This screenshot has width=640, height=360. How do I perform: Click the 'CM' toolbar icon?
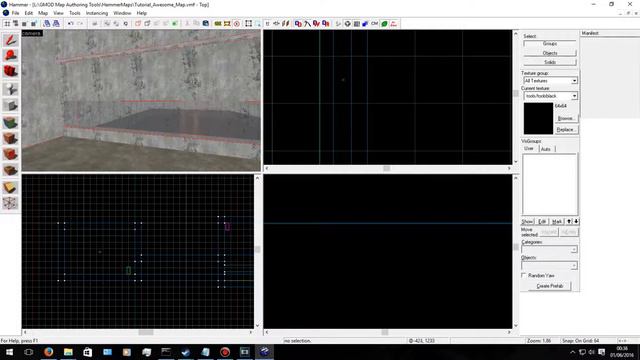click(x=374, y=24)
